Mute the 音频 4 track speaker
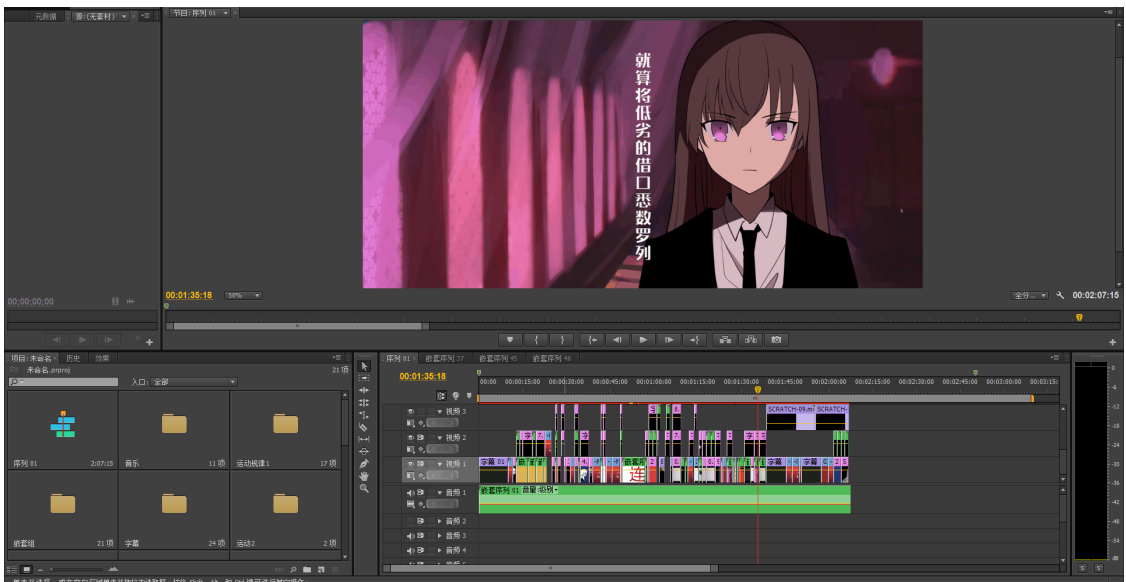Image resolution: width=1126 pixels, height=582 pixels. tap(411, 550)
